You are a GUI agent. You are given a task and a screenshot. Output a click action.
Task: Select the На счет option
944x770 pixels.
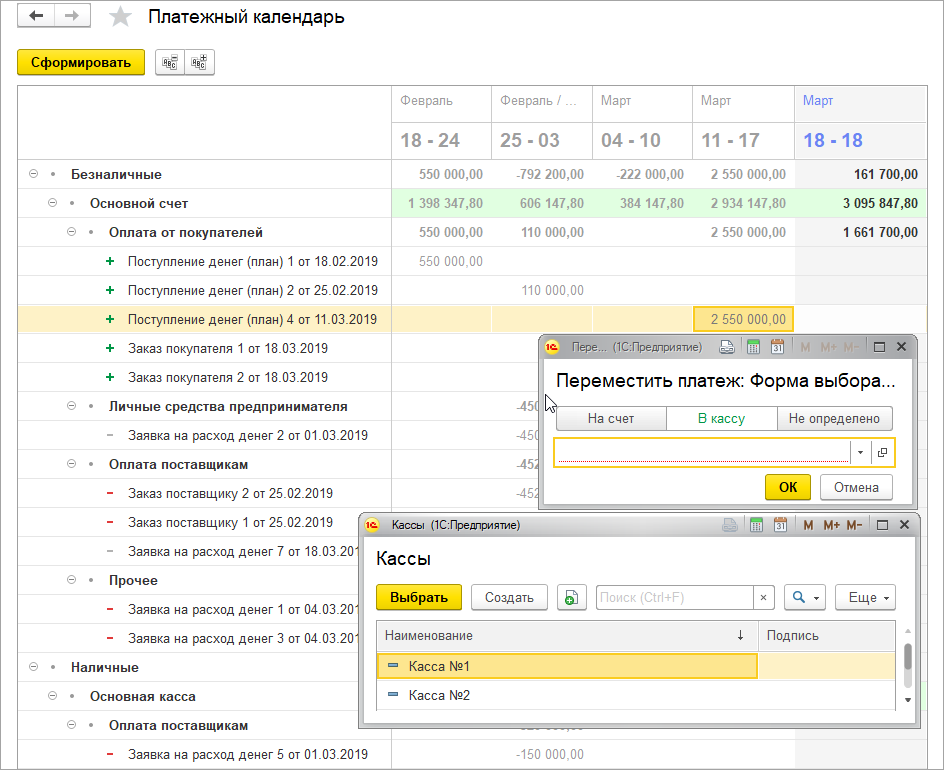[611, 418]
